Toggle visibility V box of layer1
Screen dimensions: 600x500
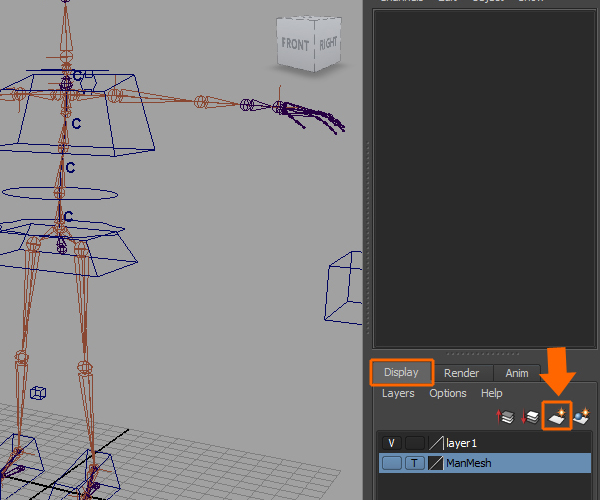[x=391, y=443]
